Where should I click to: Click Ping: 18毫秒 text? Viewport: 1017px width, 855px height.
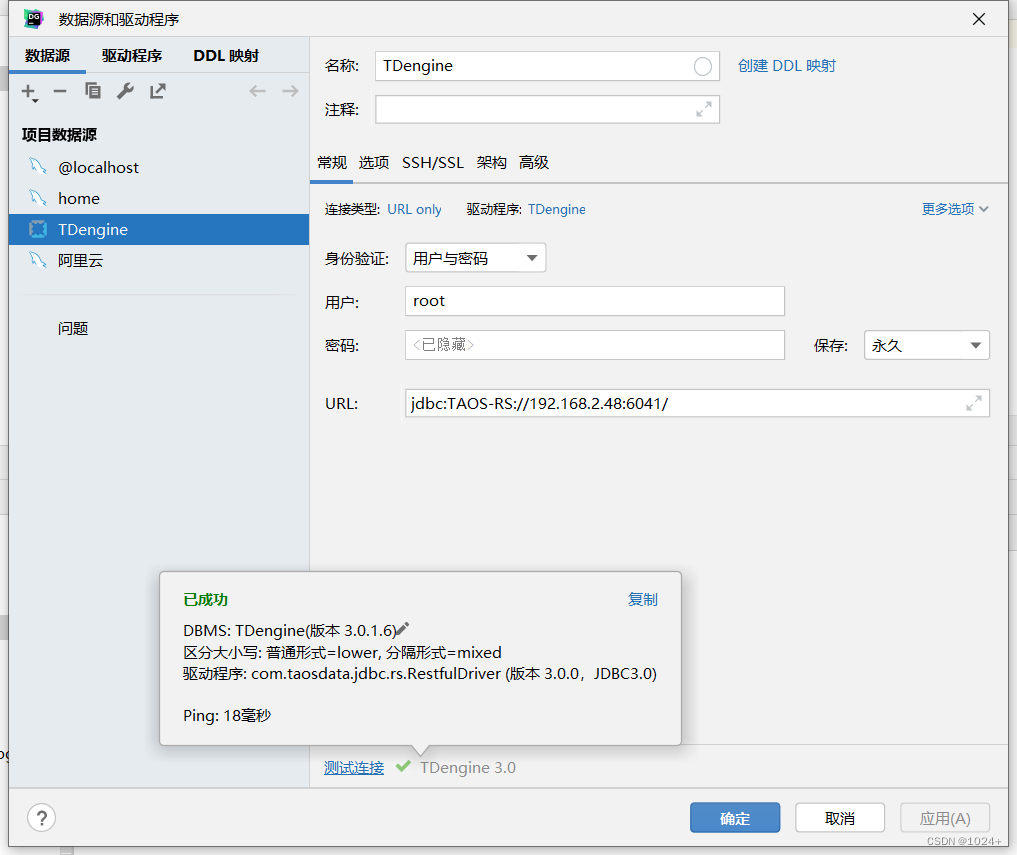coord(227,716)
